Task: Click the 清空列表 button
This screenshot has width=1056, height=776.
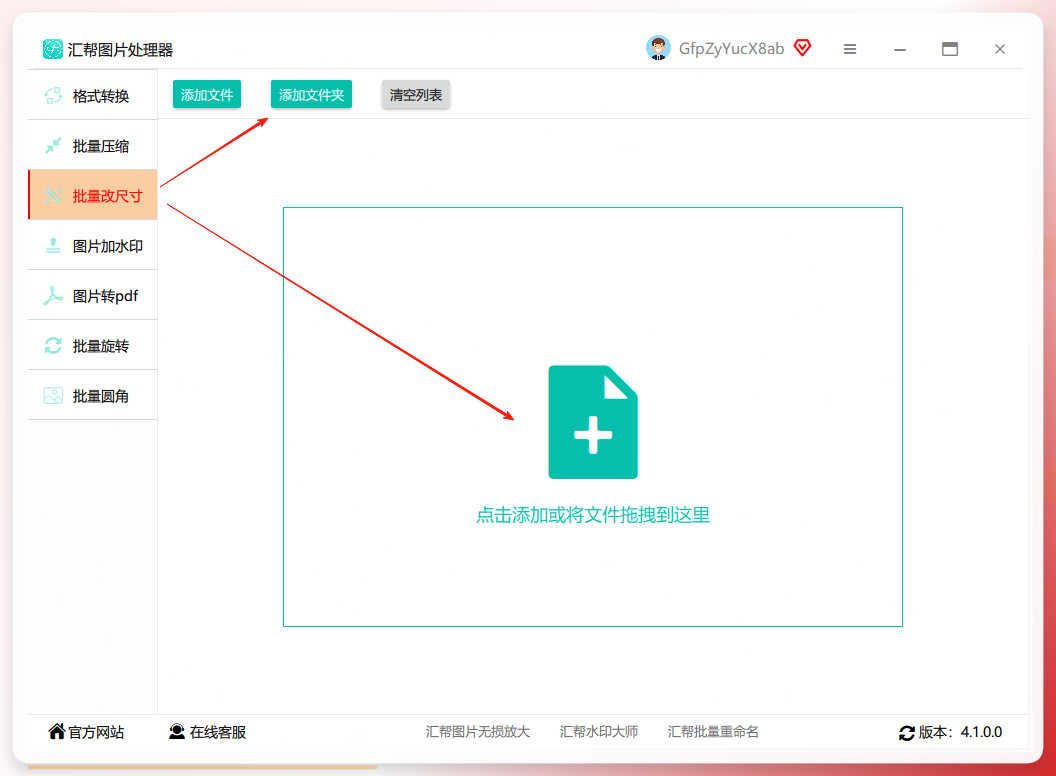Action: pyautogui.click(x=416, y=95)
